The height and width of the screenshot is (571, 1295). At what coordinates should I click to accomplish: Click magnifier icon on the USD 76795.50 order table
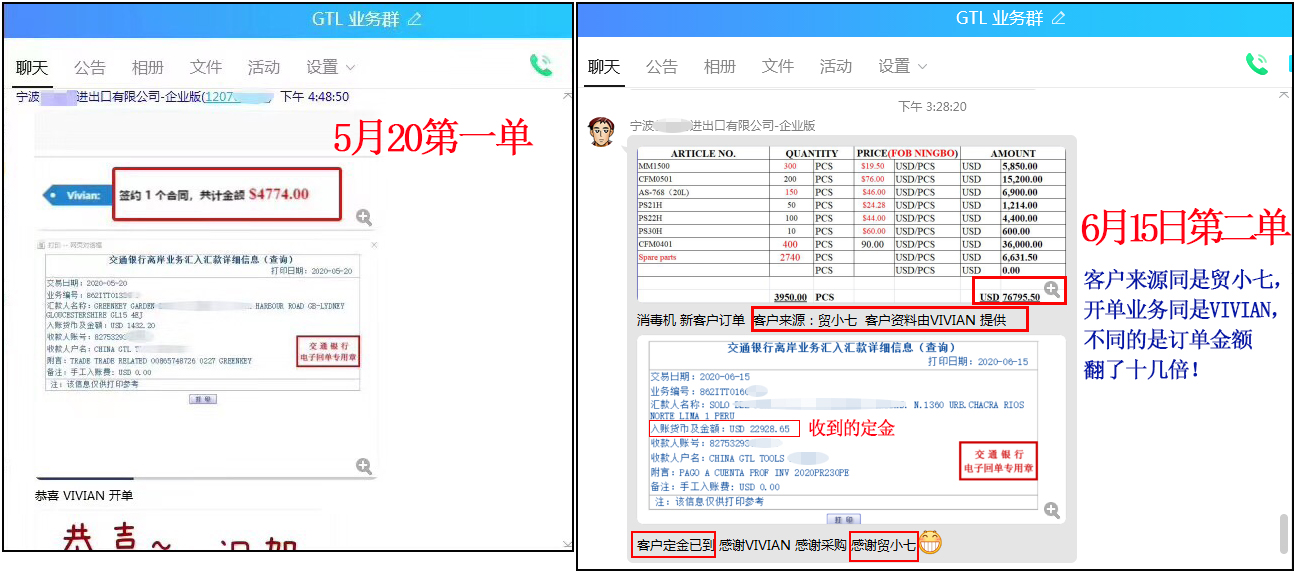coord(1051,289)
